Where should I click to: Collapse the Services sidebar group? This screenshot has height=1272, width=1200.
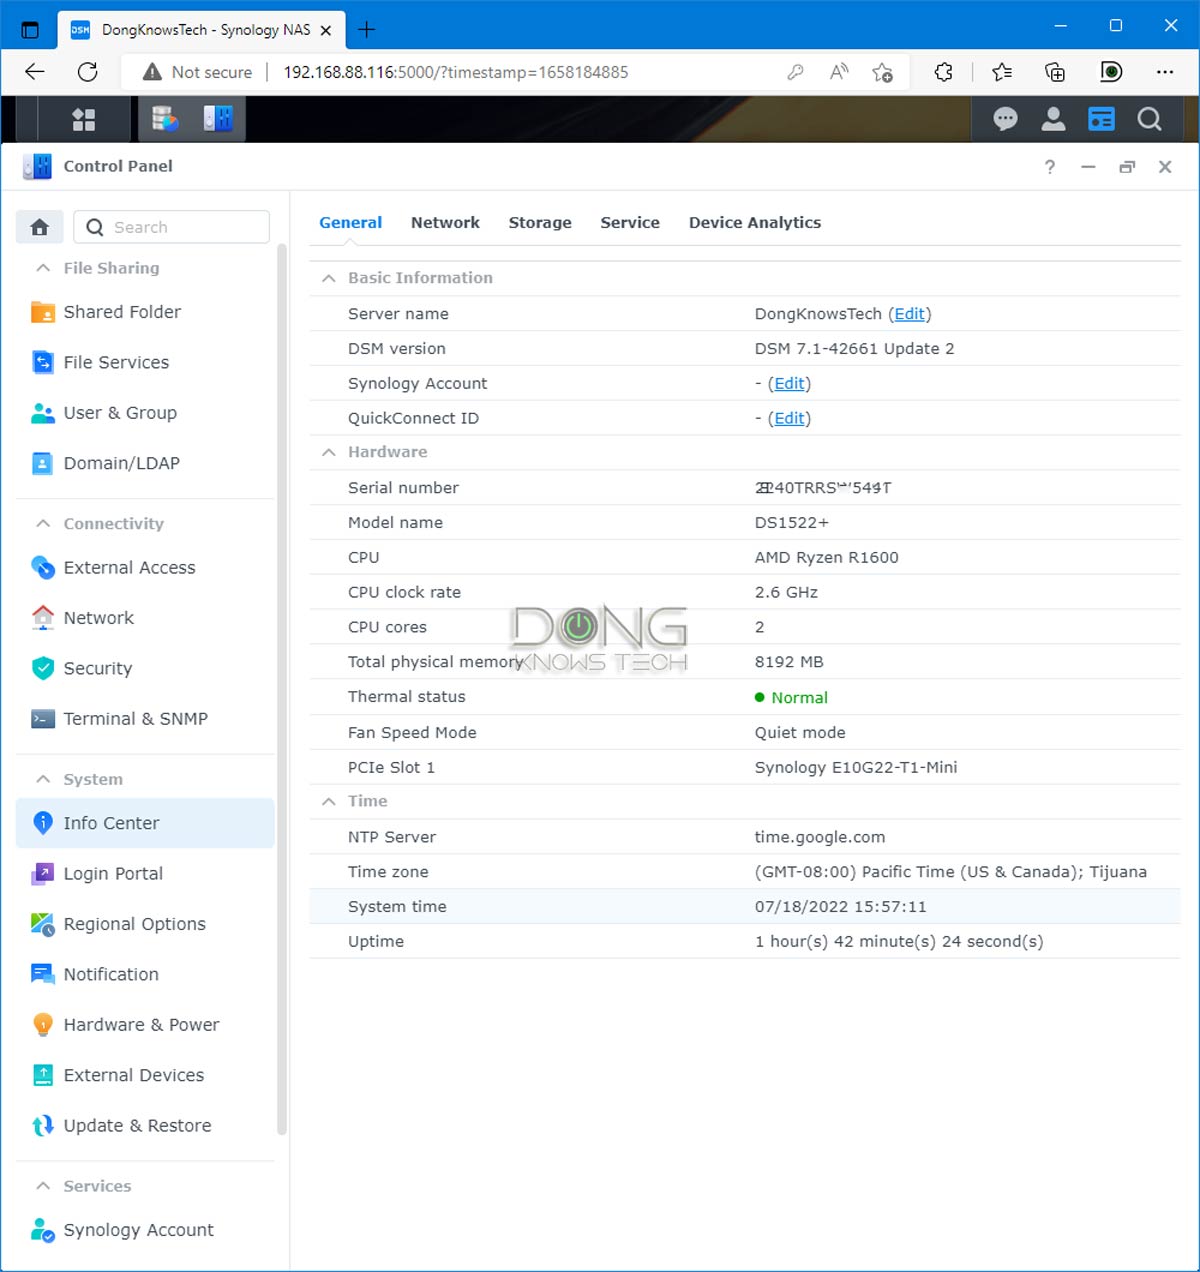point(43,1186)
